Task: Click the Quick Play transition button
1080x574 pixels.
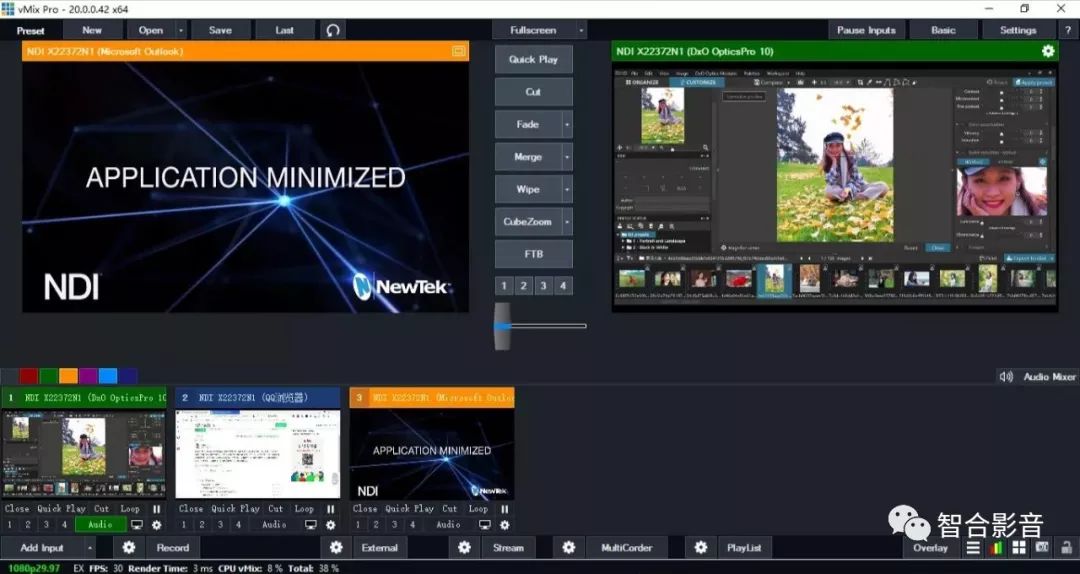Action: pos(534,59)
